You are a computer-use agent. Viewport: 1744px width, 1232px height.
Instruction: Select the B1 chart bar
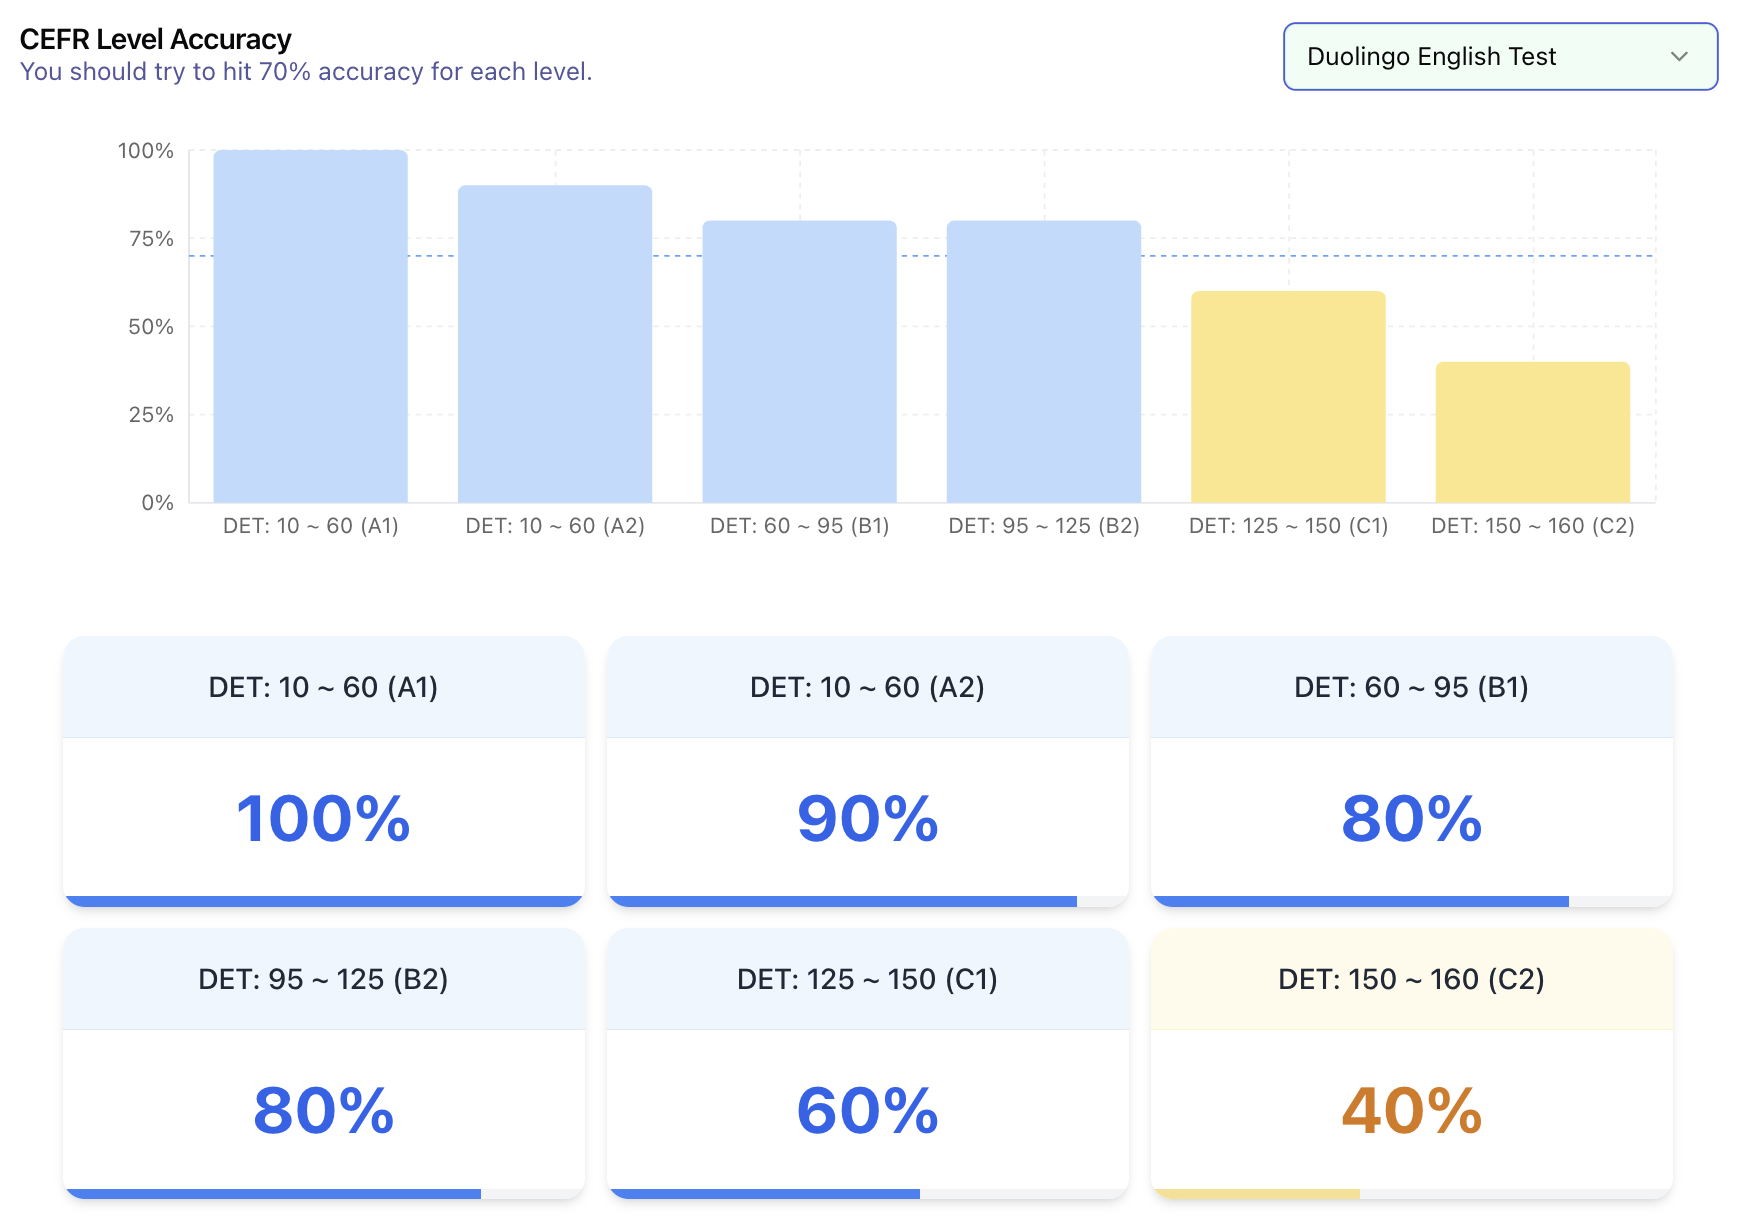(x=798, y=360)
